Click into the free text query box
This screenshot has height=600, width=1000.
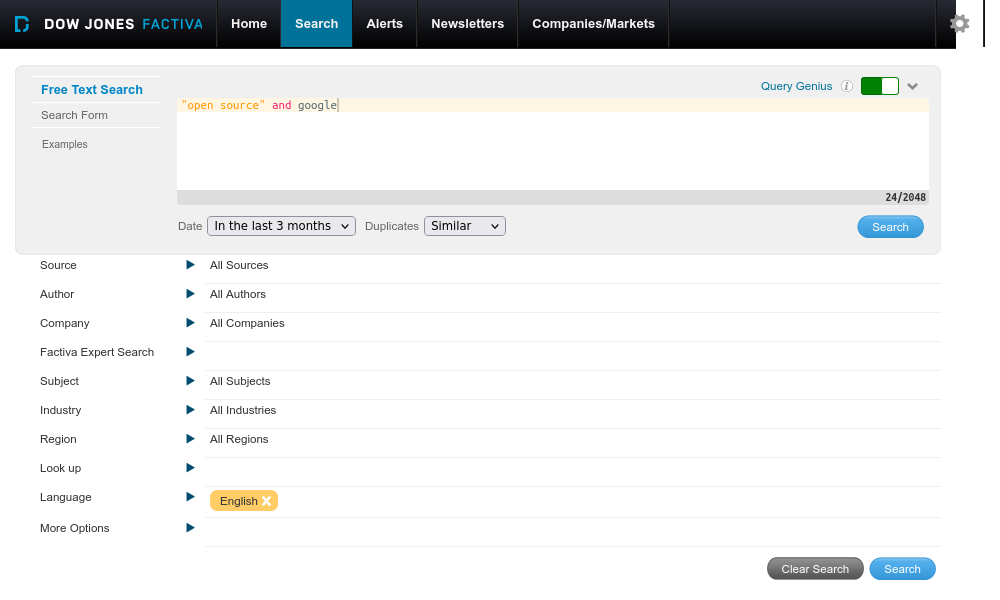coord(552,144)
